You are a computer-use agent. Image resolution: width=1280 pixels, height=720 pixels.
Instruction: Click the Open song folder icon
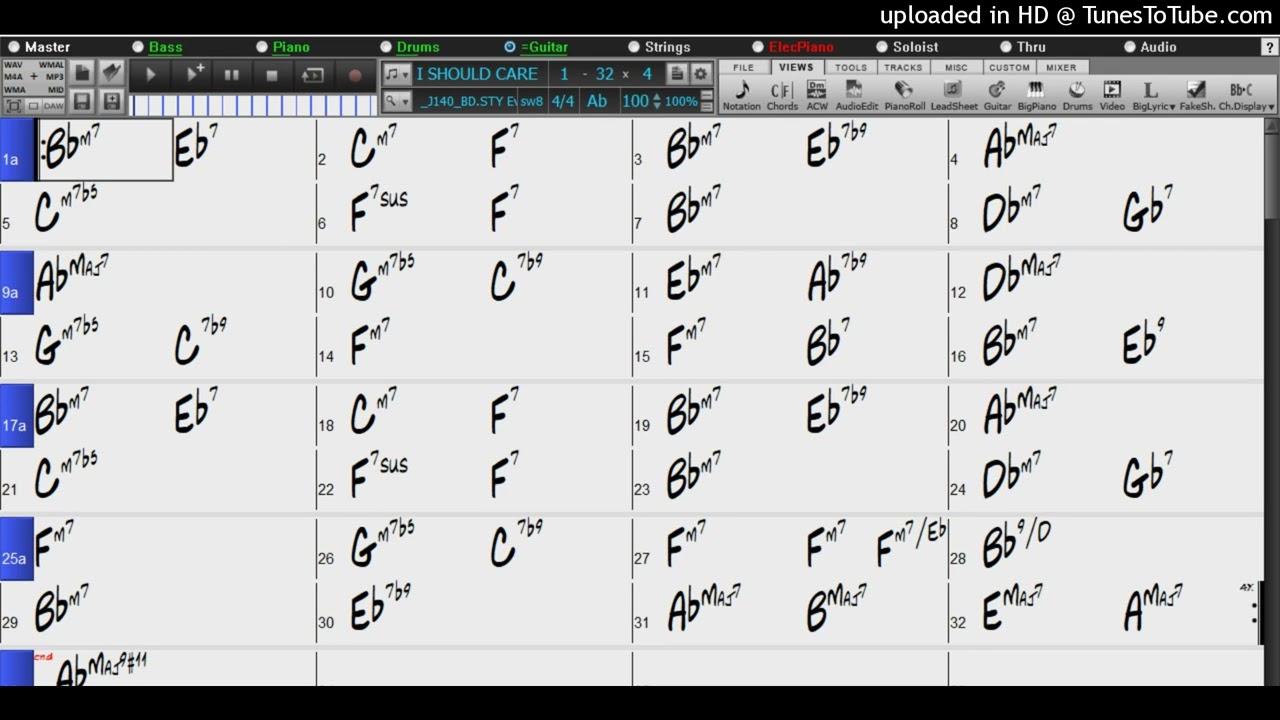(x=111, y=73)
